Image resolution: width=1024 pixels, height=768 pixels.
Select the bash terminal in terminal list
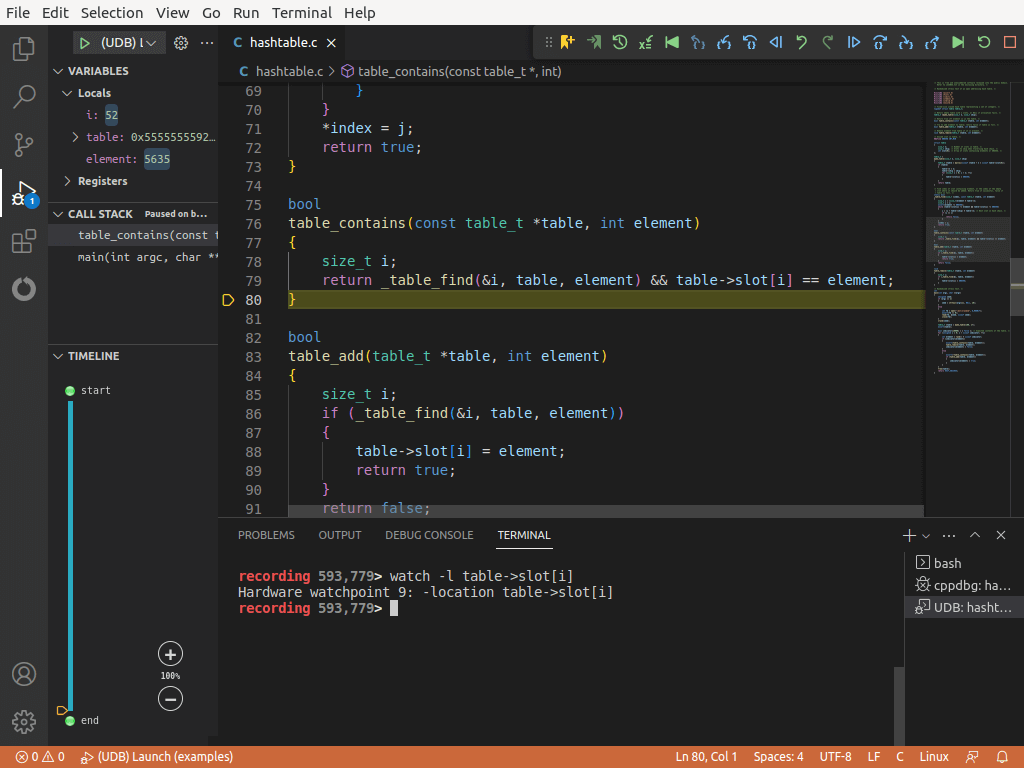click(x=946, y=563)
